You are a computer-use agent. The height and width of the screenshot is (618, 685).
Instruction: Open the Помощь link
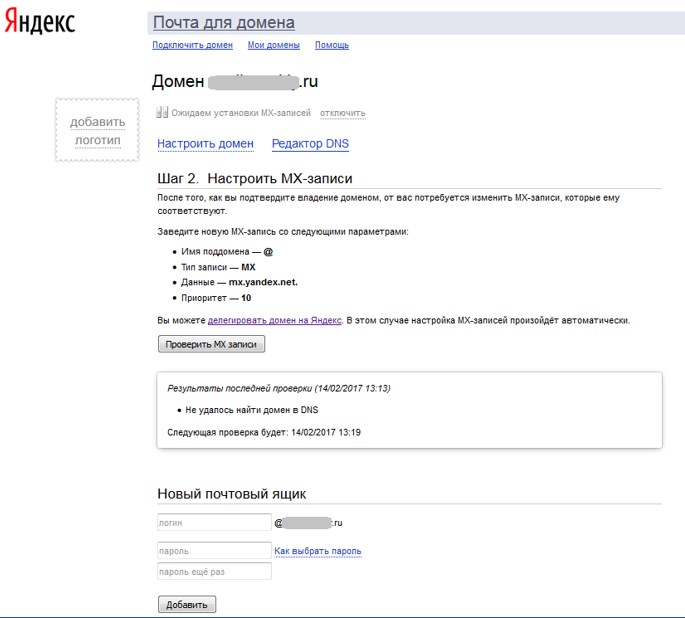[x=332, y=45]
